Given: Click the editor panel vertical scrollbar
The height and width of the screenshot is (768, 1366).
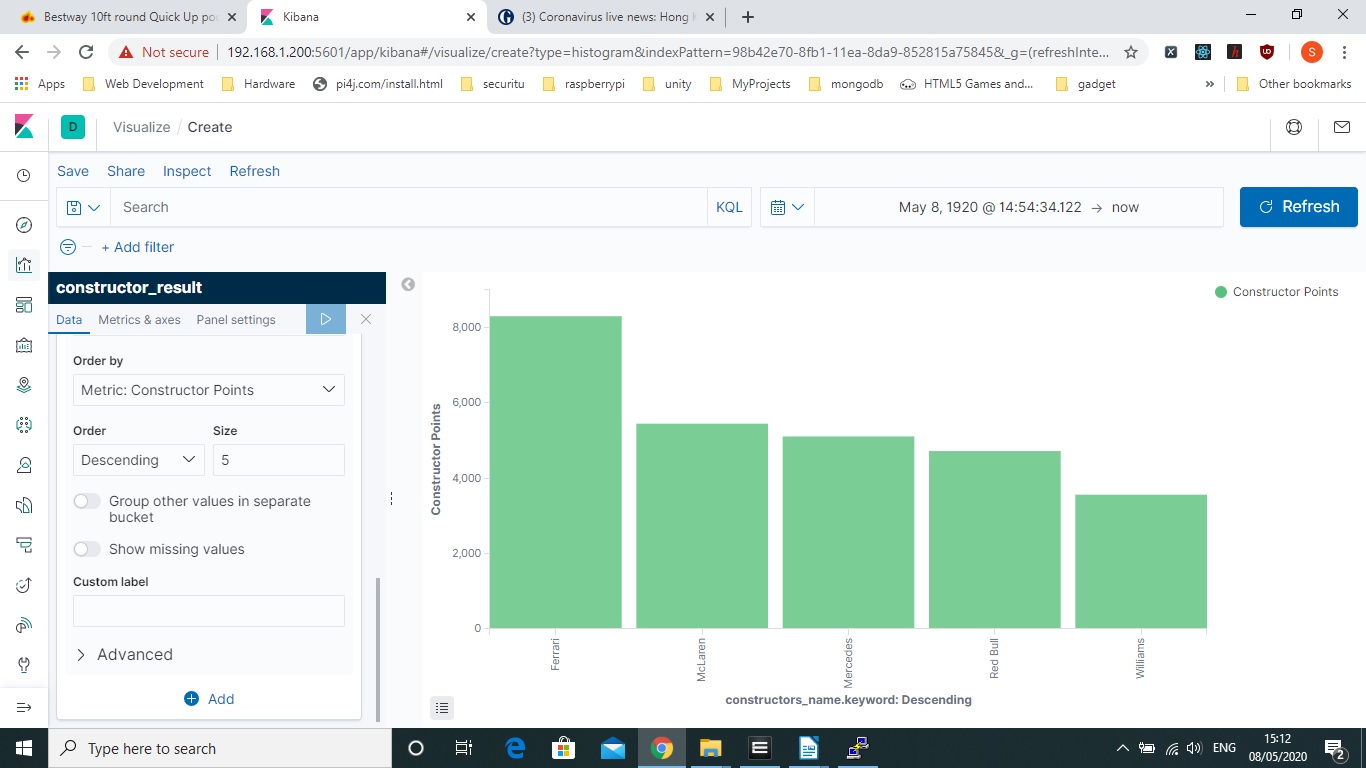Looking at the screenshot, I should pyautogui.click(x=377, y=648).
